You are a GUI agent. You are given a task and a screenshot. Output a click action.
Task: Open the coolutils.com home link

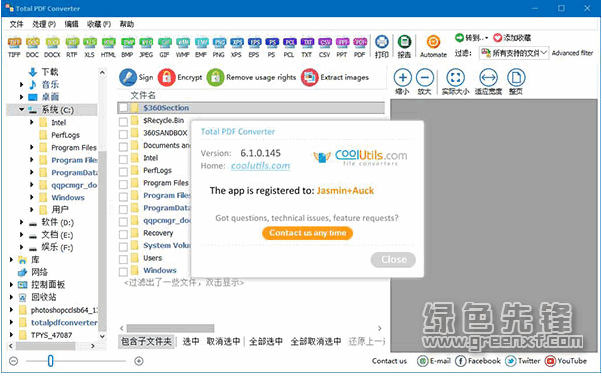pyautogui.click(x=260, y=166)
